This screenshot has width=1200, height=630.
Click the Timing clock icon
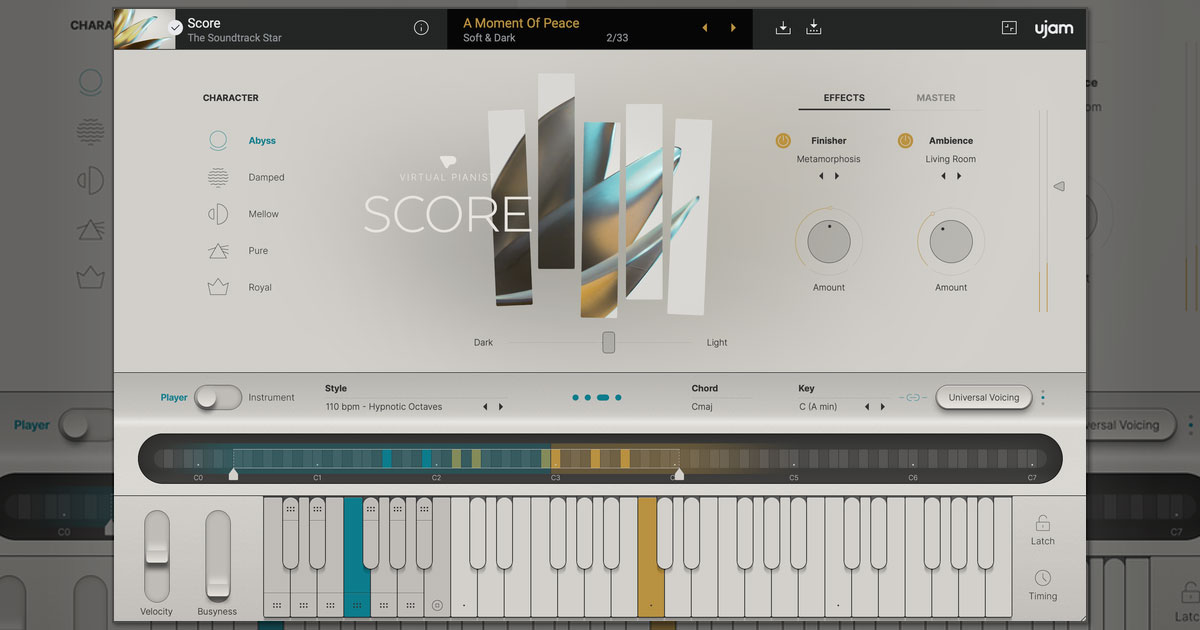pos(1042,578)
